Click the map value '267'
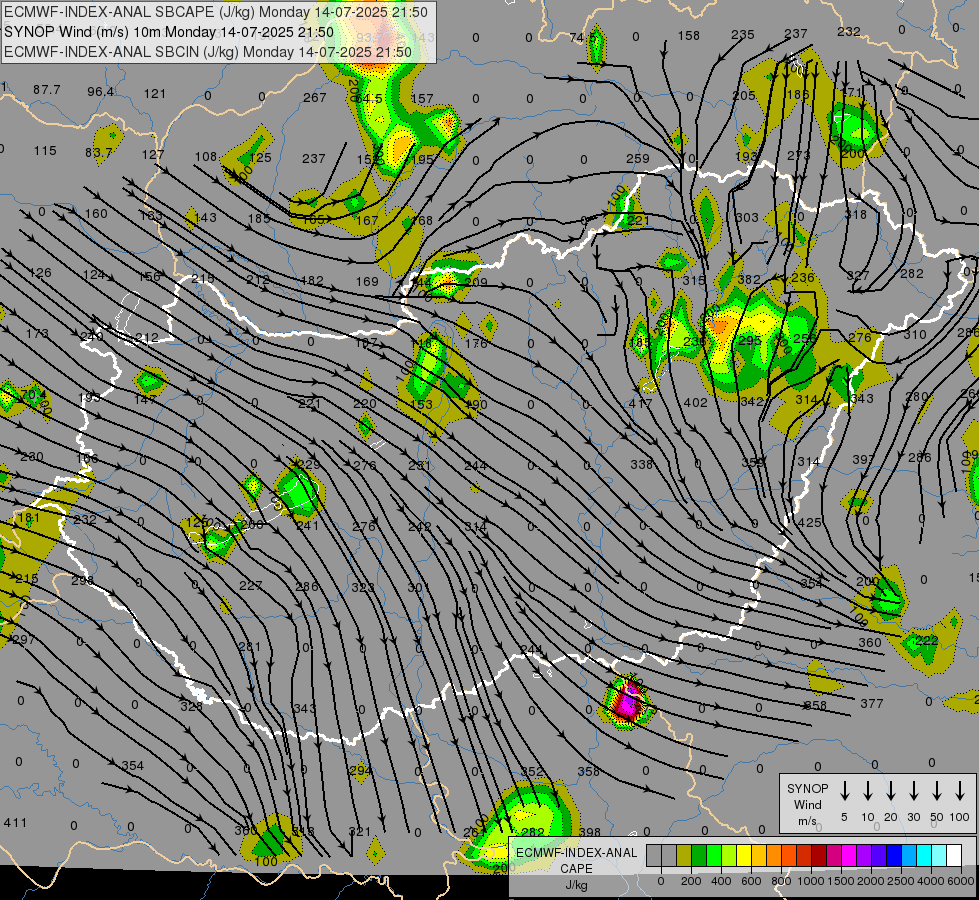 (x=315, y=97)
